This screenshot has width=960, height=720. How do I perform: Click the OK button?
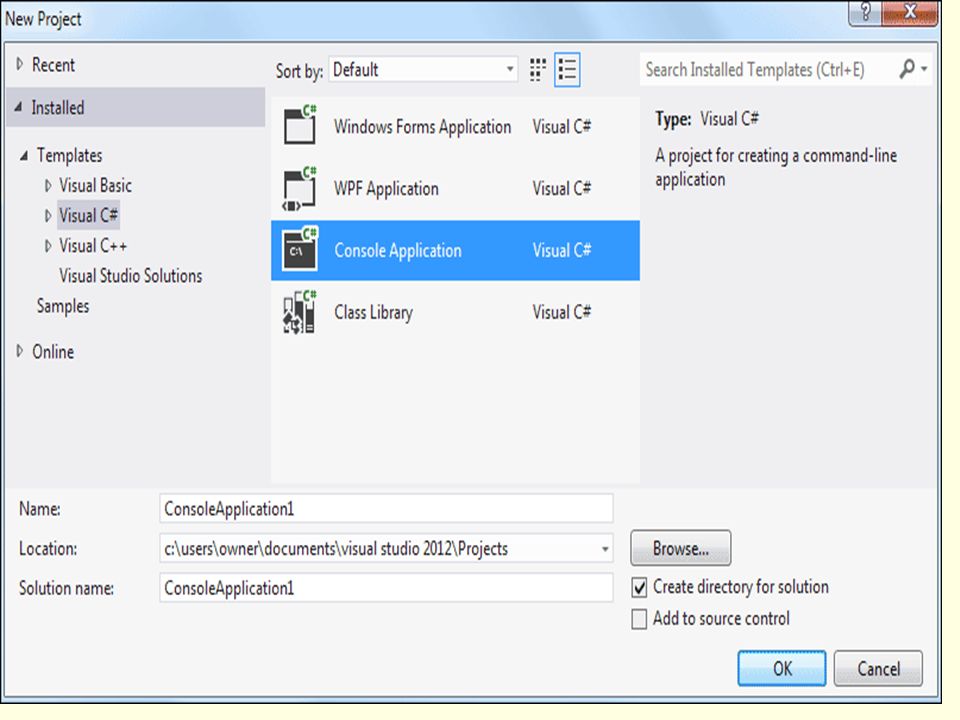click(x=782, y=668)
